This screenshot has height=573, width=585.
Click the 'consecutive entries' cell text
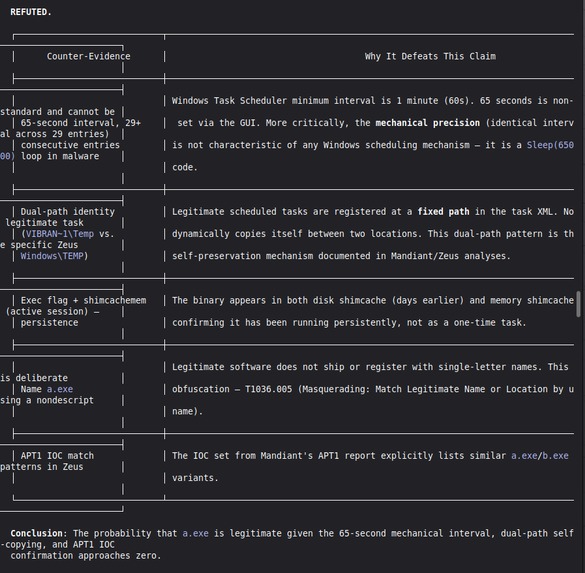point(70,145)
